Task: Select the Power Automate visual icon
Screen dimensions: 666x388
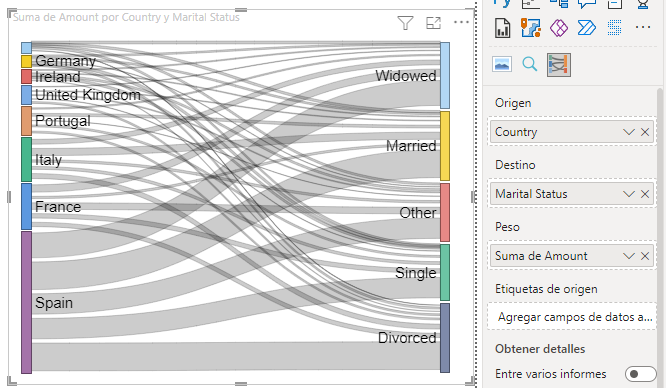Action: (587, 28)
